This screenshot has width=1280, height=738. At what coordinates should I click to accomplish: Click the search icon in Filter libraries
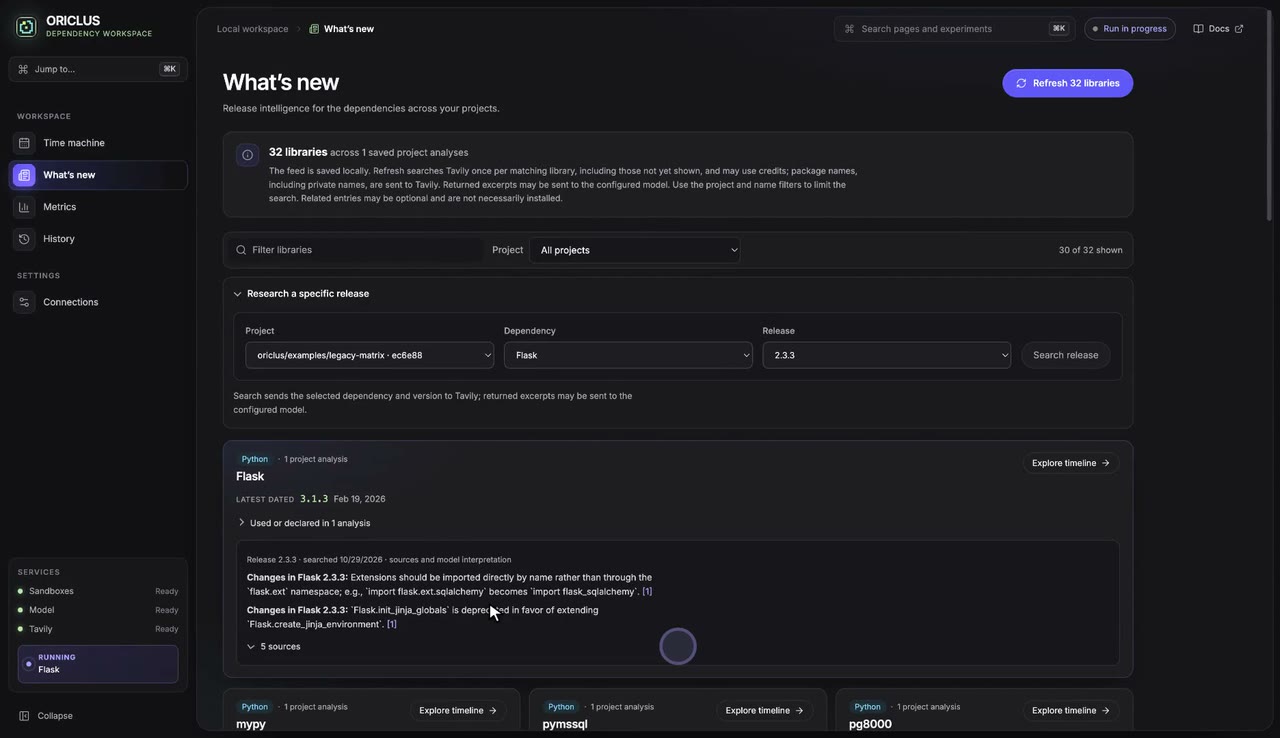pyautogui.click(x=241, y=250)
